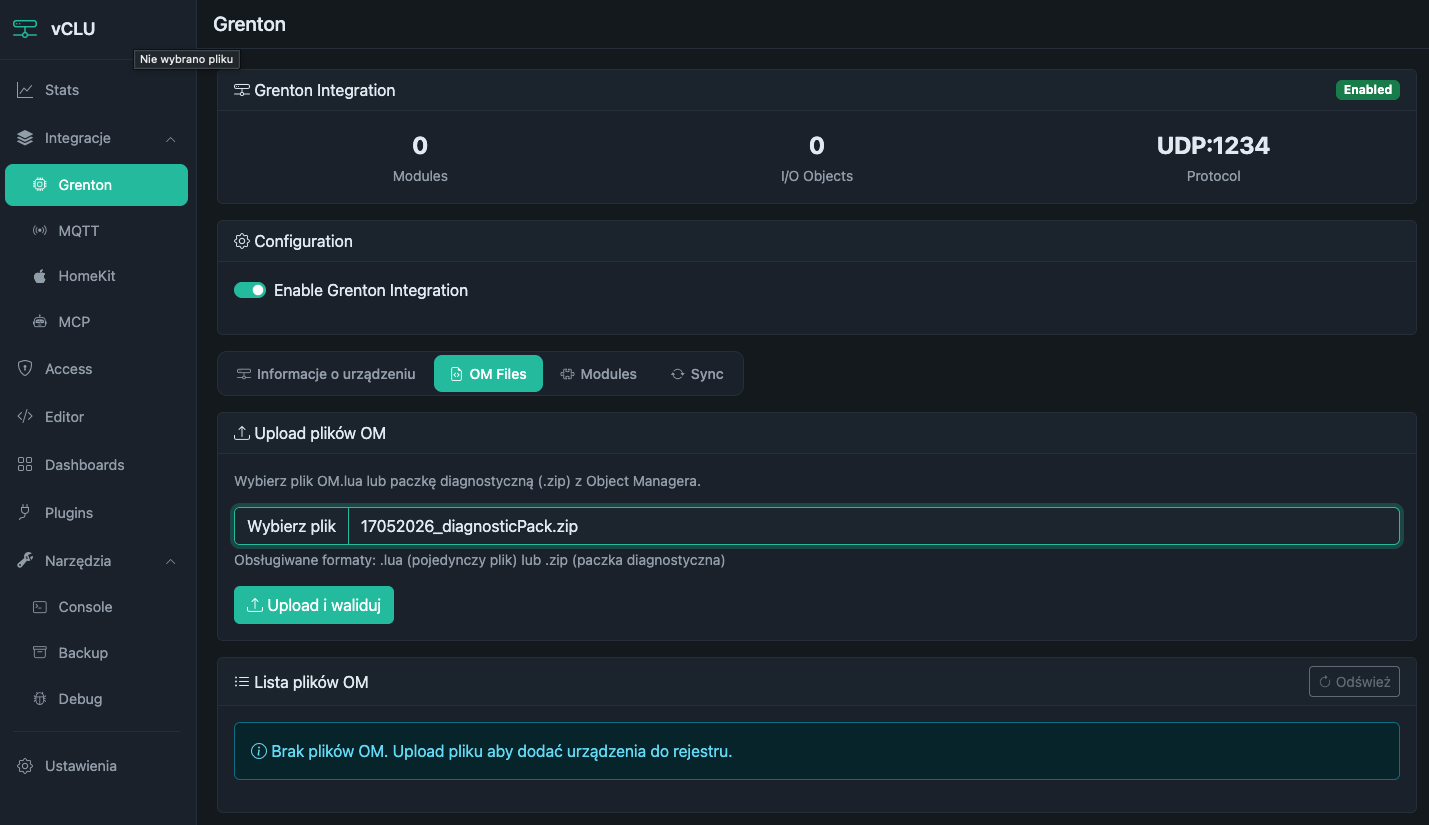This screenshot has height=825, width=1429.
Task: Click the Stats chart icon
Action: click(25, 90)
